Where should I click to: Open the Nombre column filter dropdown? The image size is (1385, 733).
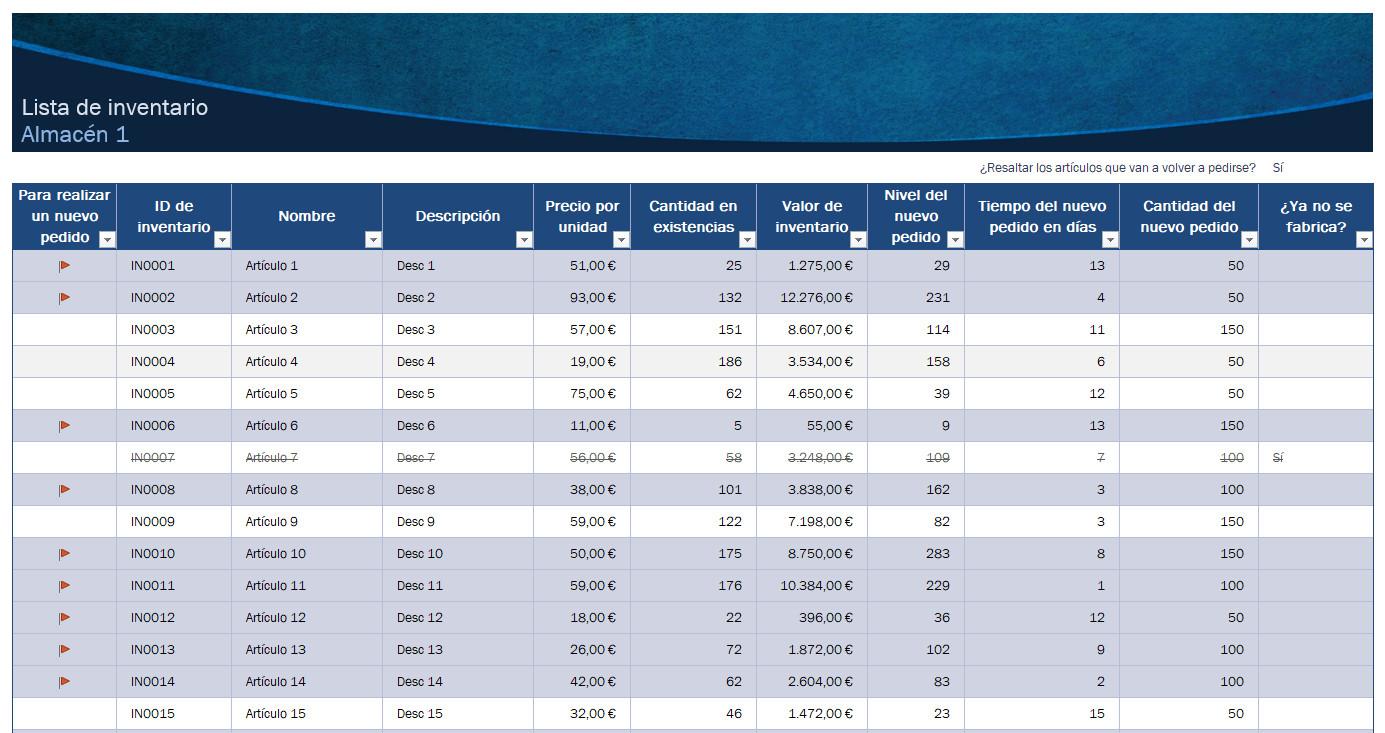[x=373, y=239]
